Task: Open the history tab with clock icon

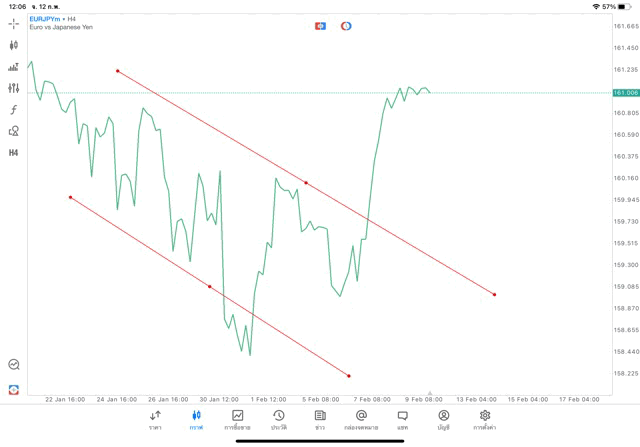Action: [x=279, y=420]
